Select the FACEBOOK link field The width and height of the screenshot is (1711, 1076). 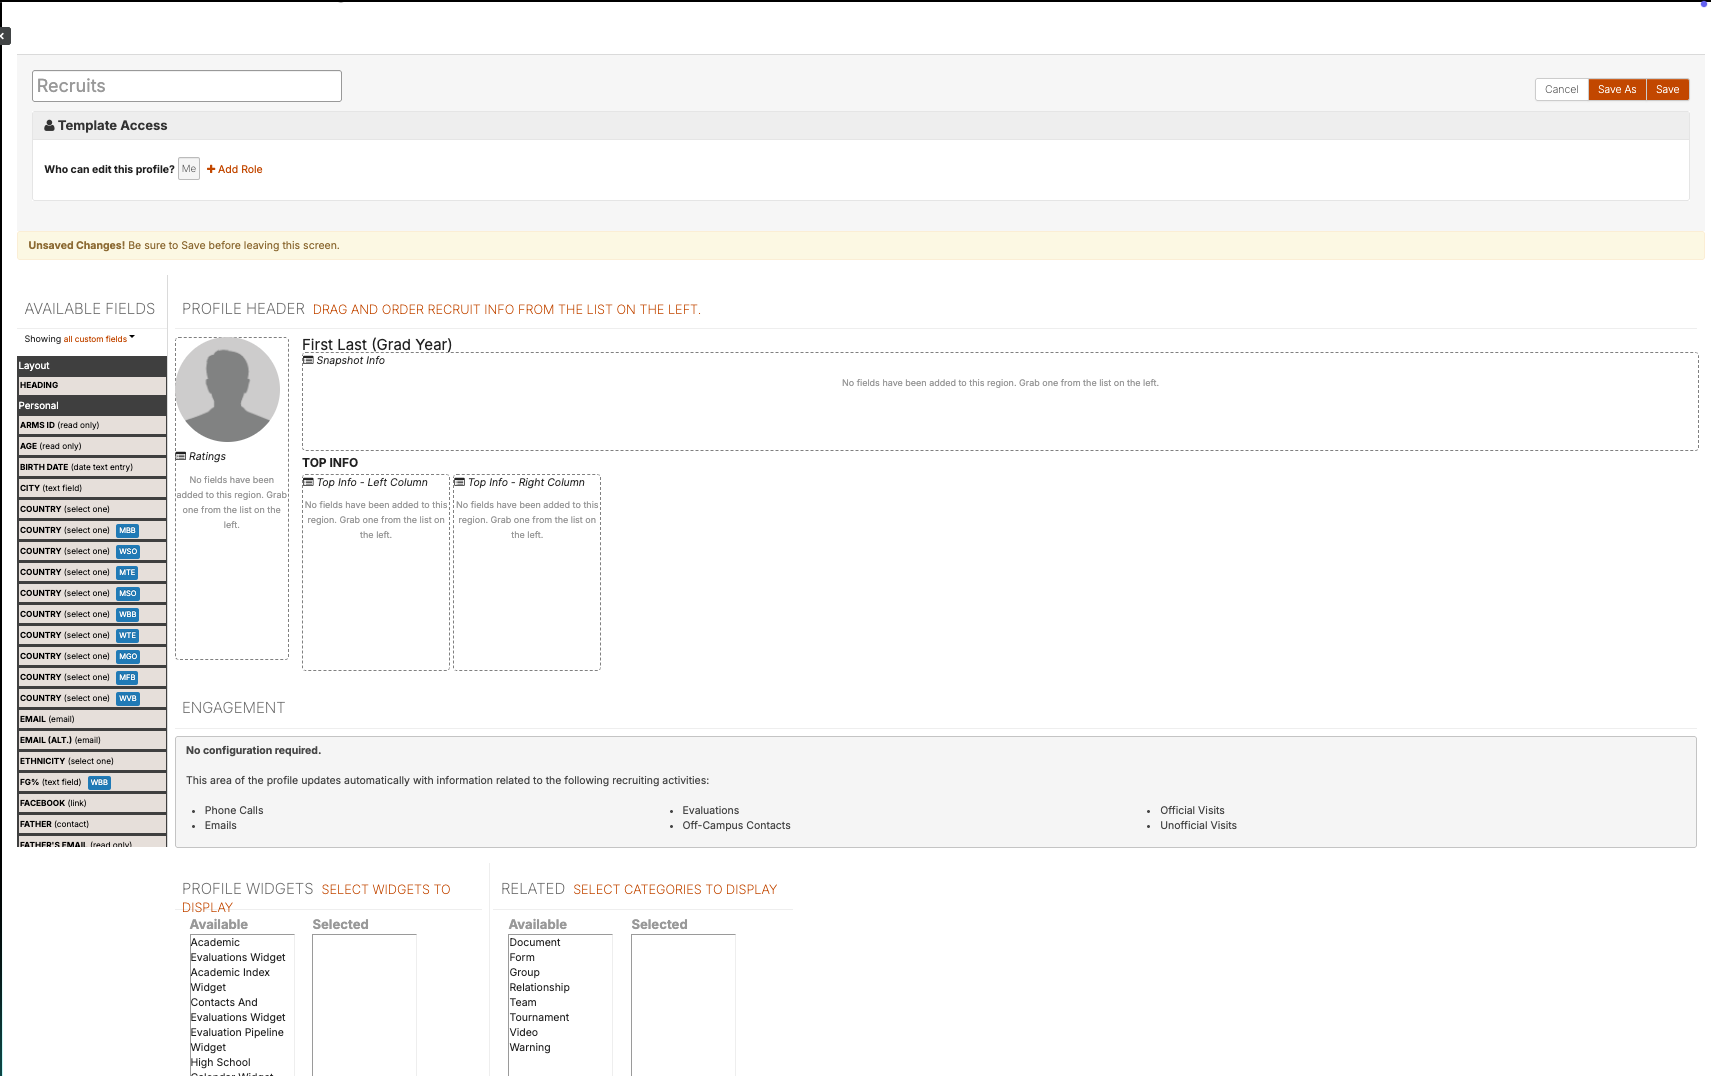(92, 803)
